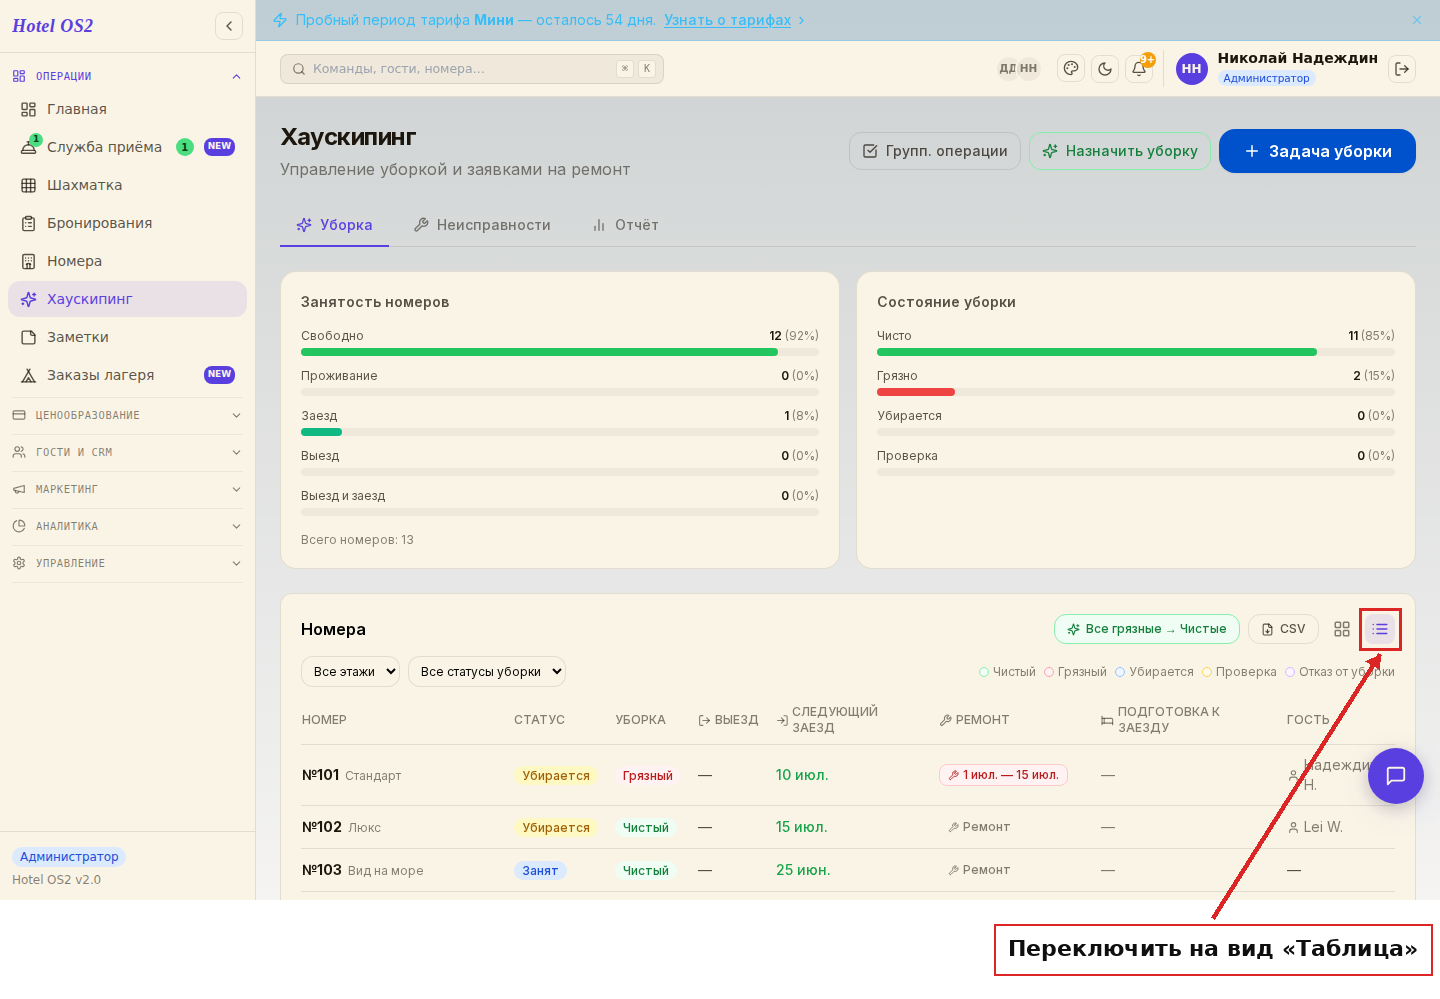Click the Задача уборки button
The height and width of the screenshot is (999, 1440).
[1317, 151]
